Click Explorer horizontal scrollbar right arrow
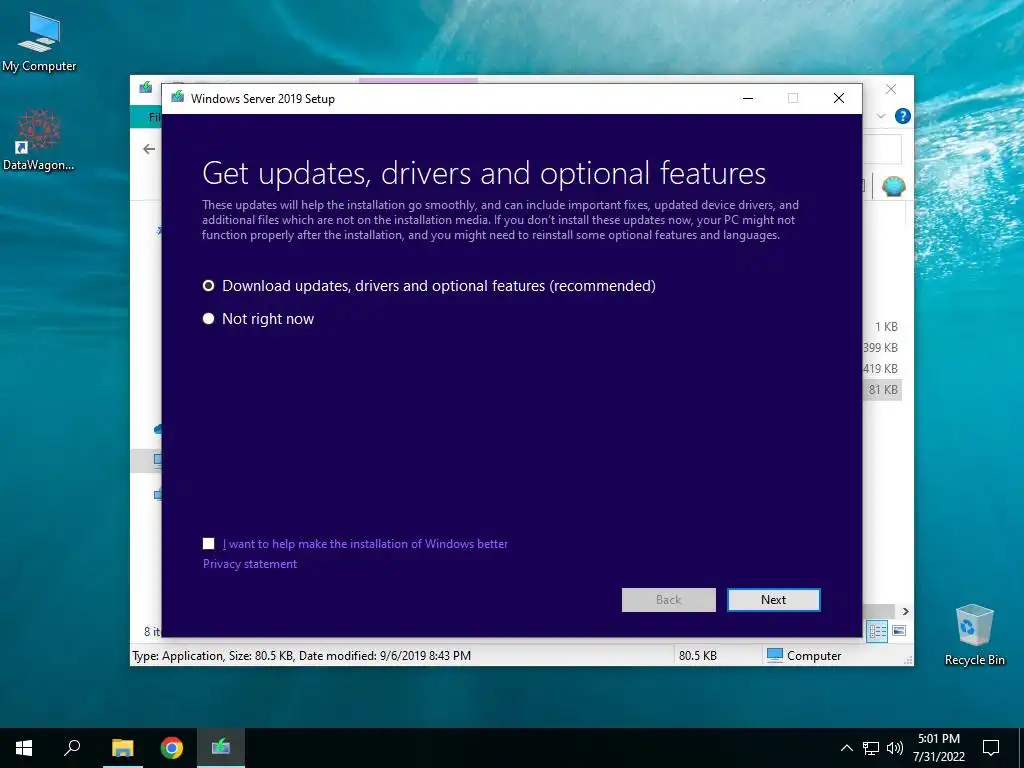Viewport: 1024px width, 768px height. 905,611
